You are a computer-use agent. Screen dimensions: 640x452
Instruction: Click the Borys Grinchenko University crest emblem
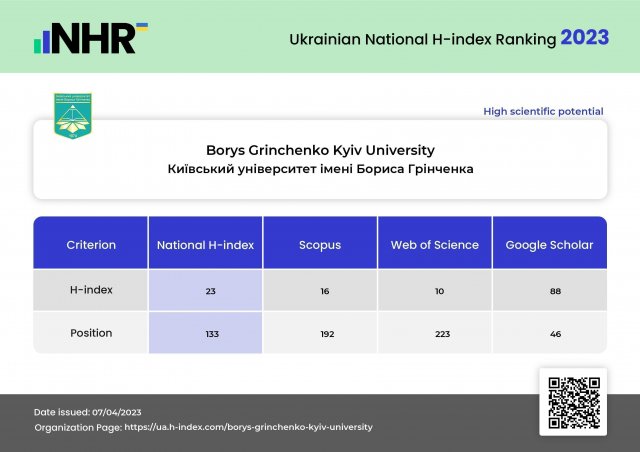coord(74,117)
